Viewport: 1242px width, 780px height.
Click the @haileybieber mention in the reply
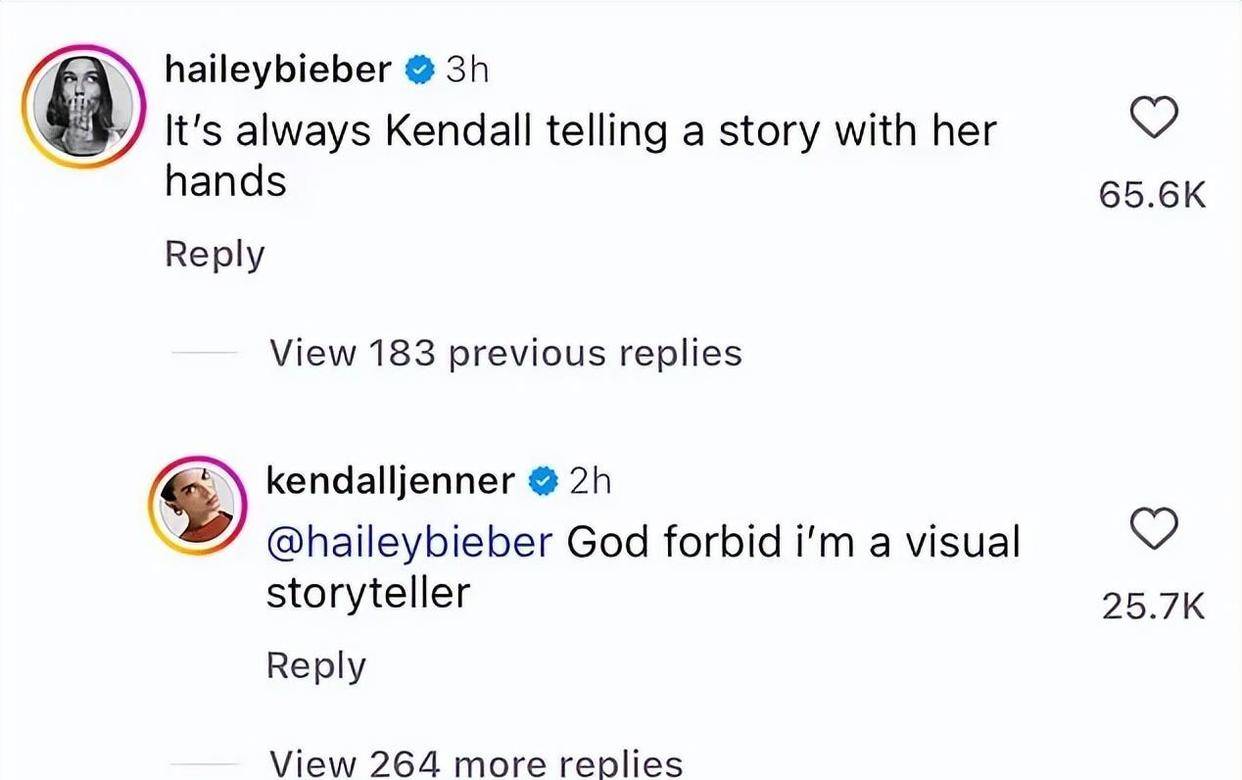tap(408, 542)
